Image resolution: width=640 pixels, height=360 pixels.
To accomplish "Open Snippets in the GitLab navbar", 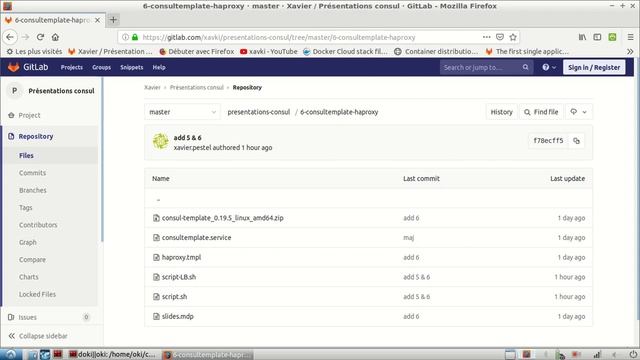I will [x=131, y=67].
